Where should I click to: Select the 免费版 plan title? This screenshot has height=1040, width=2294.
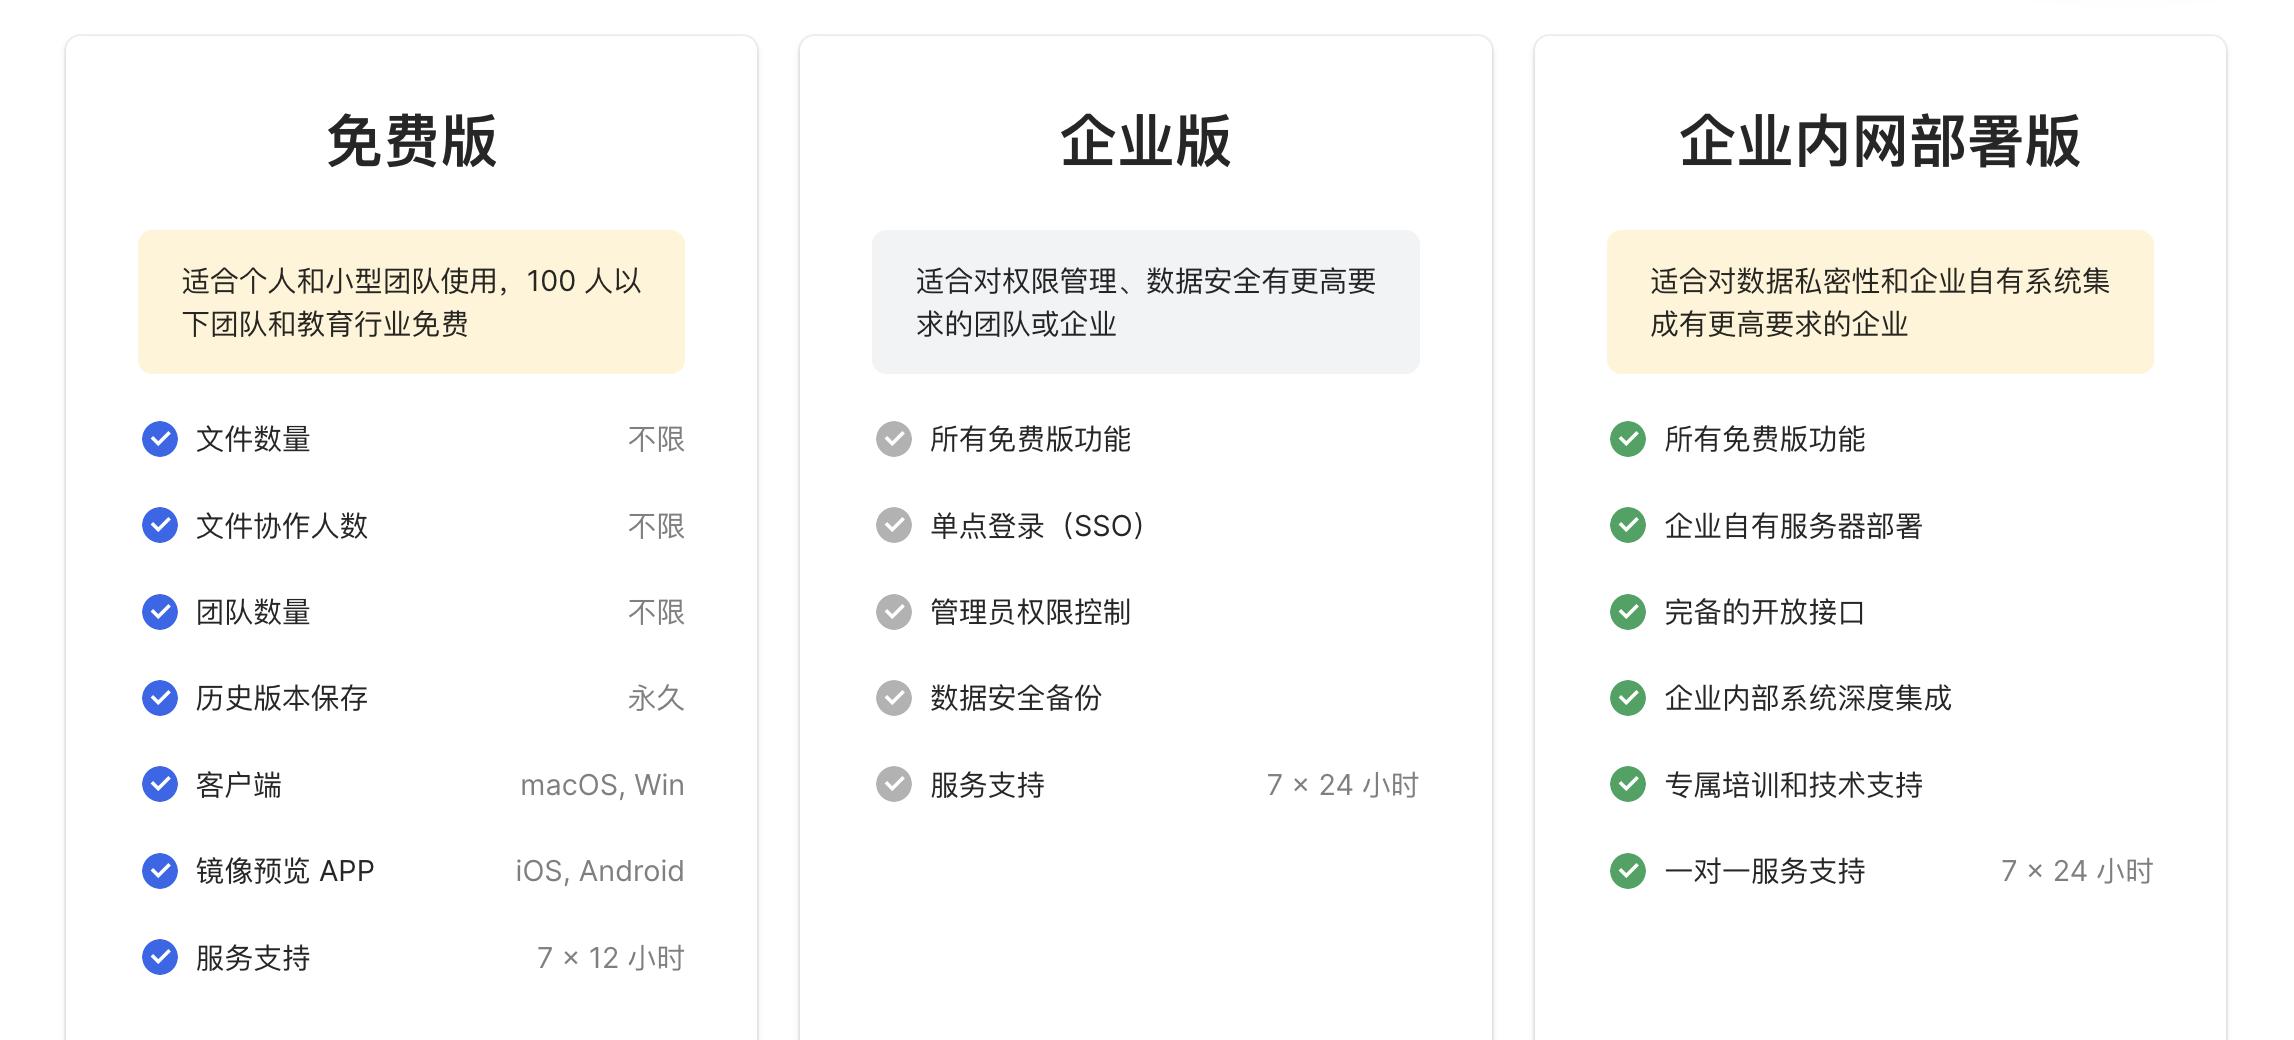(x=411, y=141)
